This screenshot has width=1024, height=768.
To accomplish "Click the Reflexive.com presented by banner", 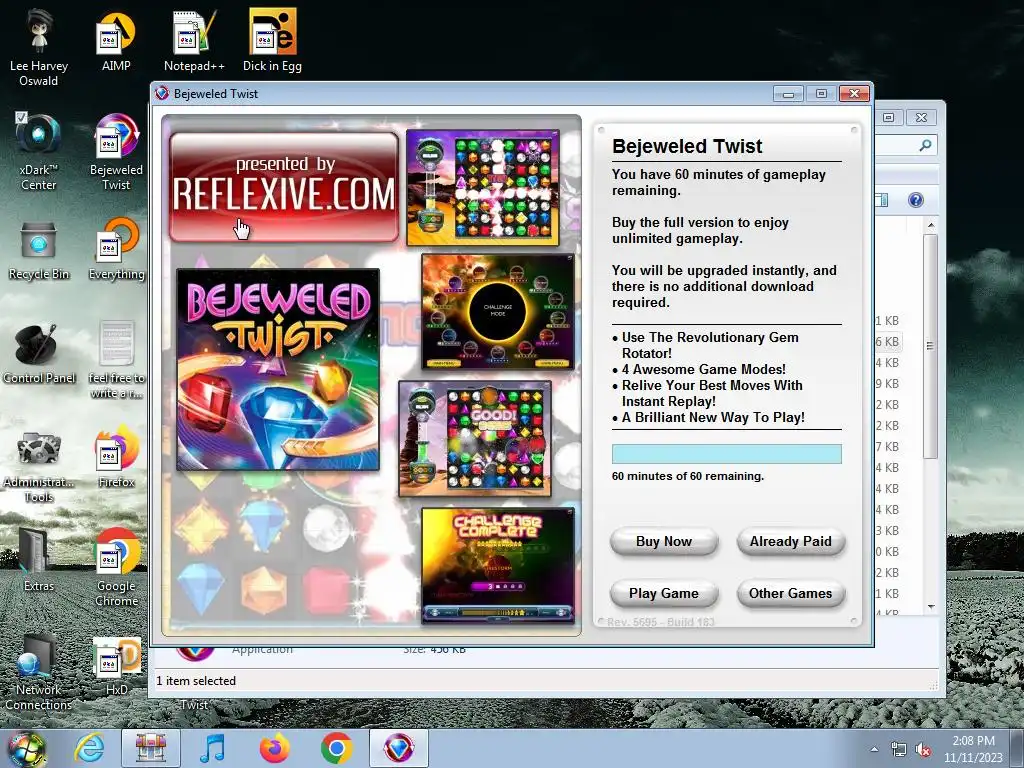I will pyautogui.click(x=283, y=187).
